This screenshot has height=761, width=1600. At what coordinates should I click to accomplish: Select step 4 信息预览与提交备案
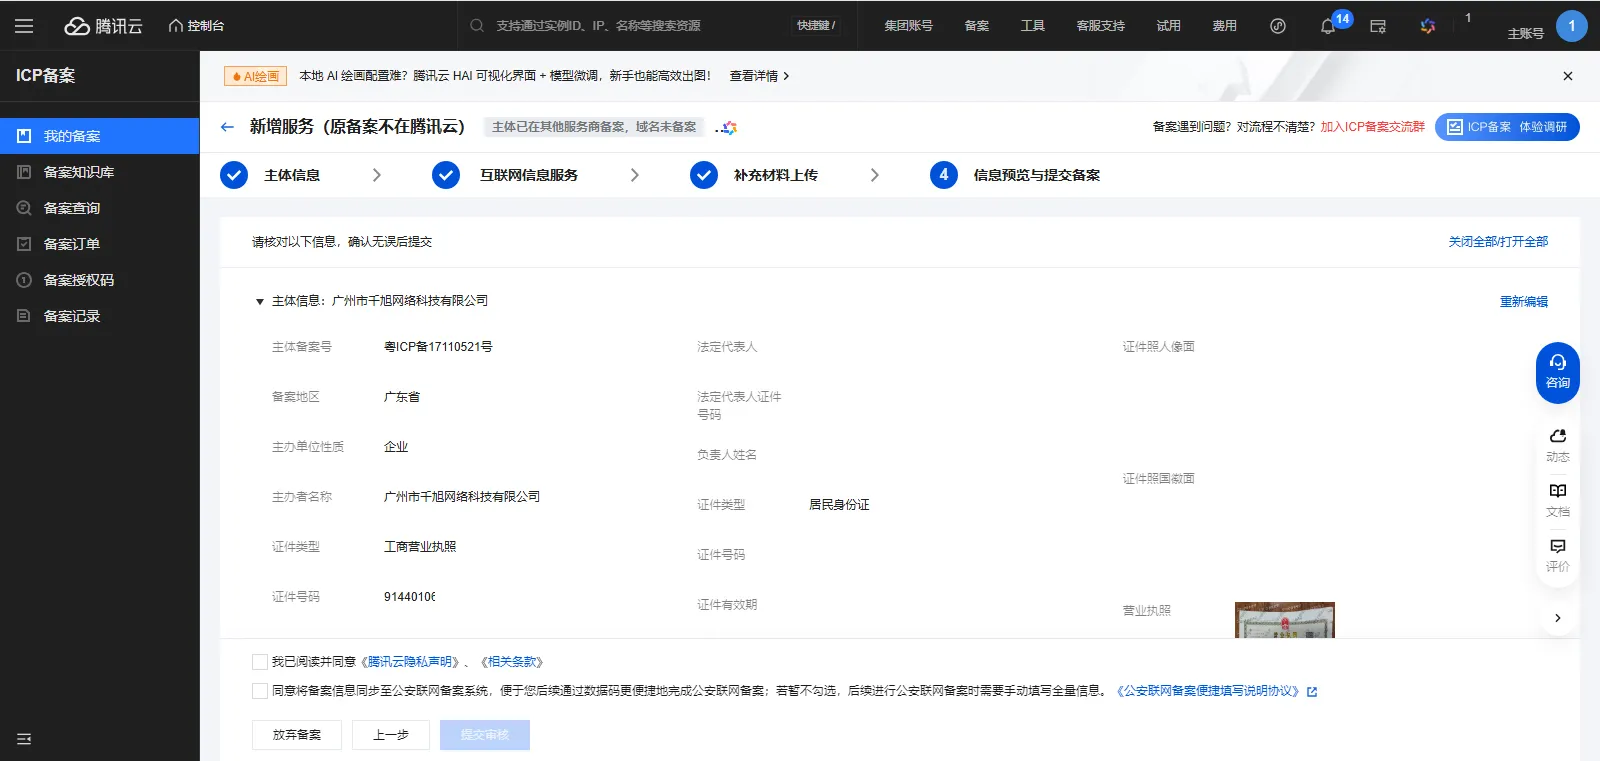click(x=1015, y=175)
